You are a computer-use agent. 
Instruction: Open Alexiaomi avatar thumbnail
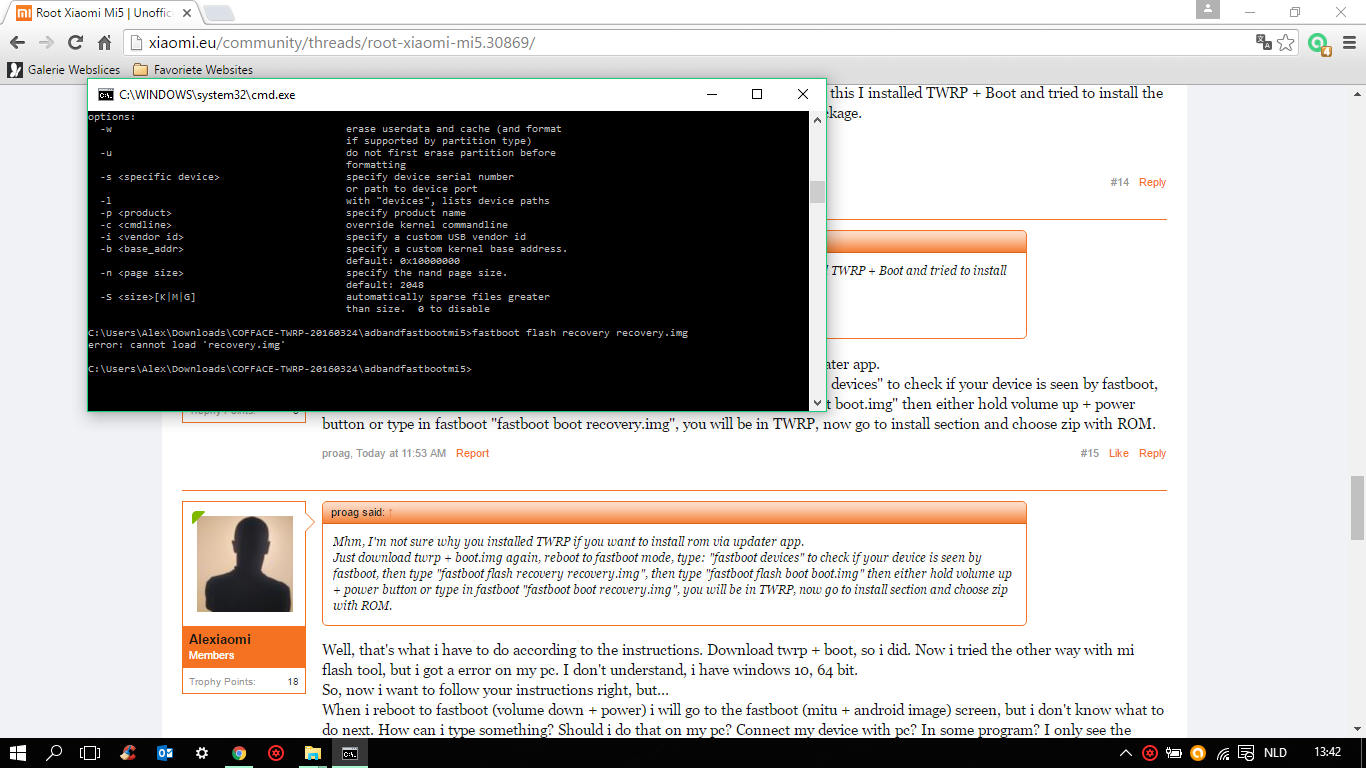pyautogui.click(x=245, y=565)
